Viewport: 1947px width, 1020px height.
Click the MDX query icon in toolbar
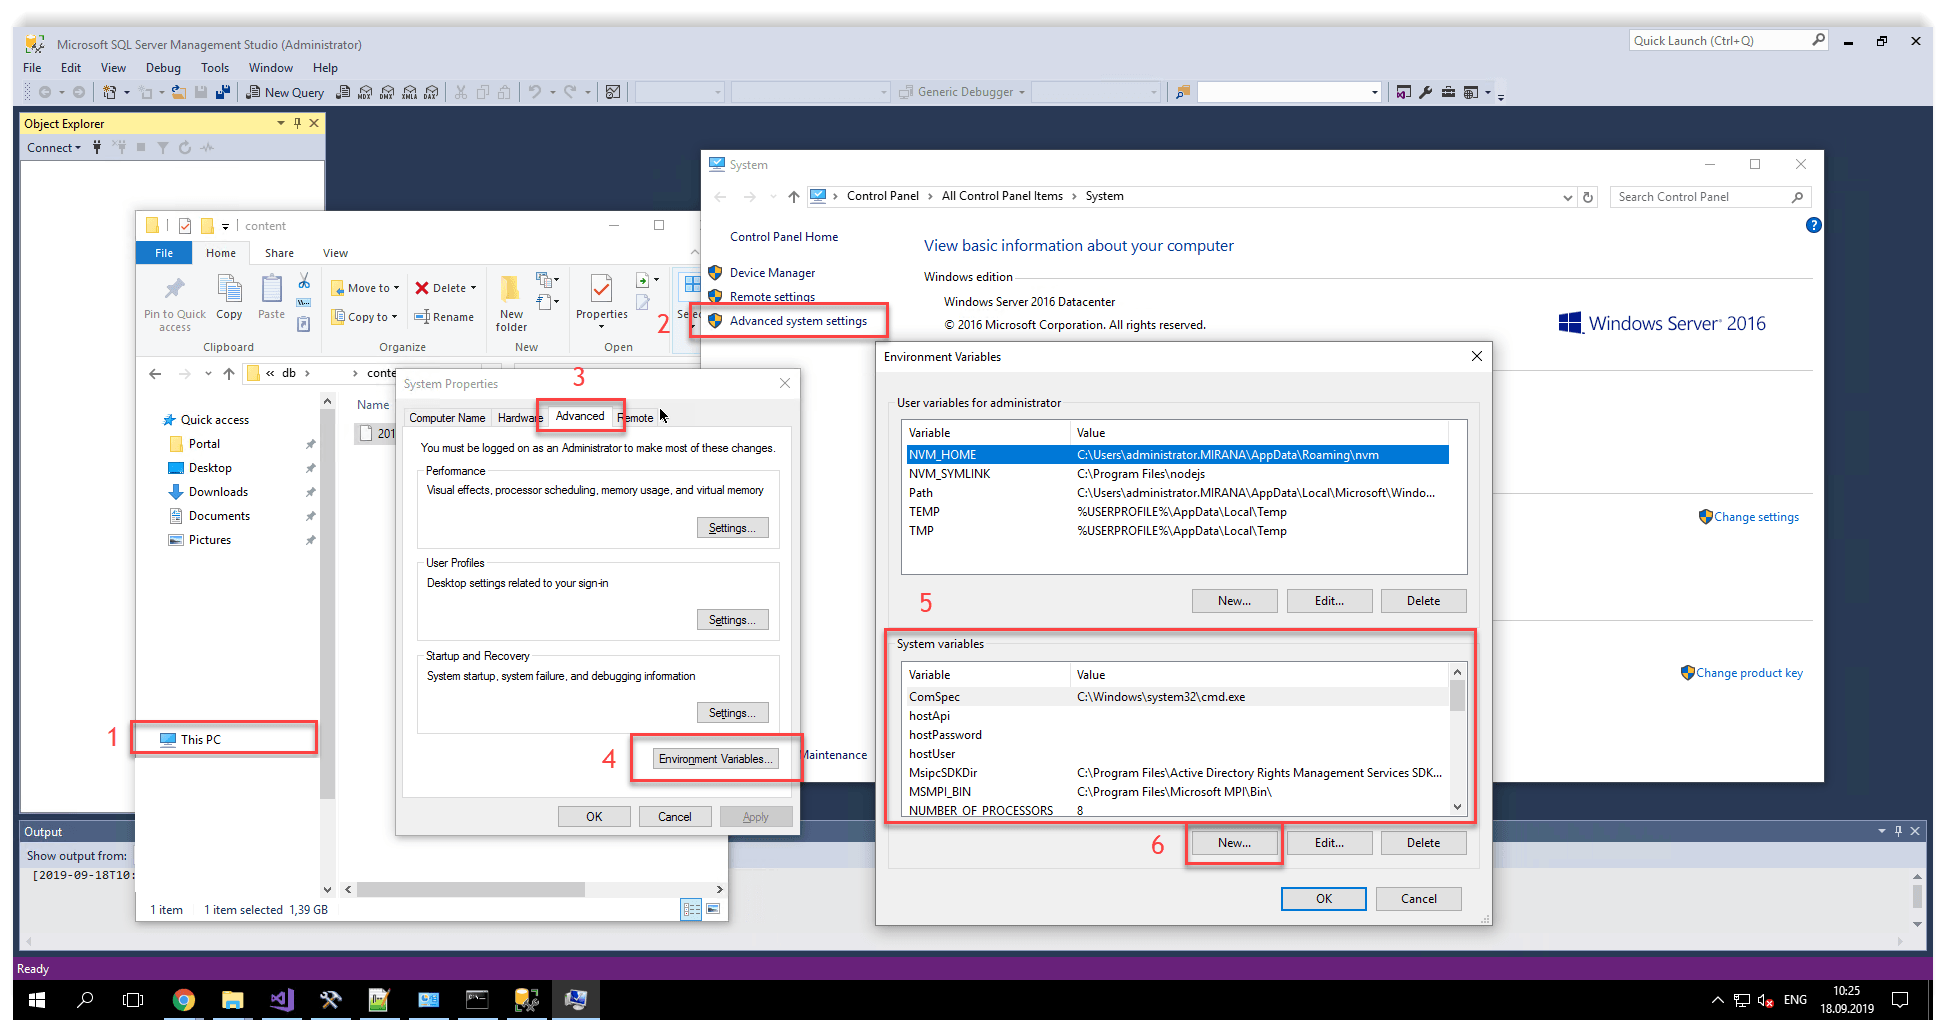tap(365, 92)
